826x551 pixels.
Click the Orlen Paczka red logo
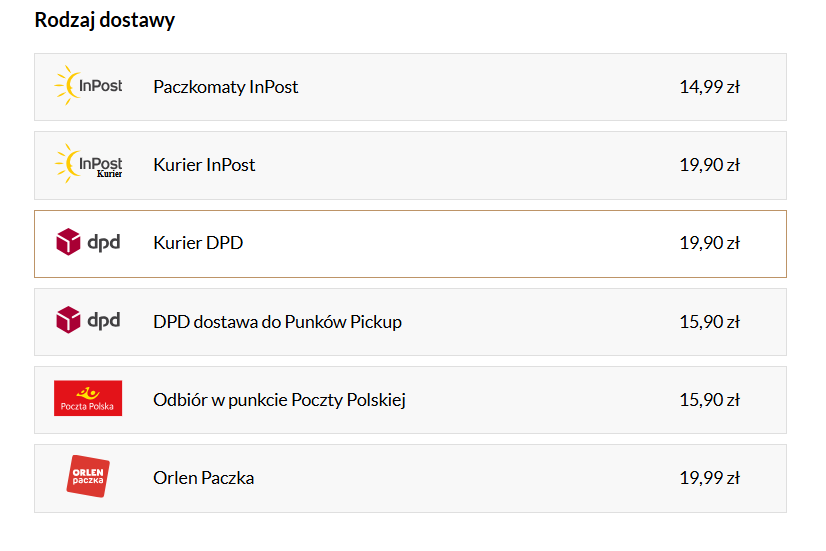tap(88, 476)
